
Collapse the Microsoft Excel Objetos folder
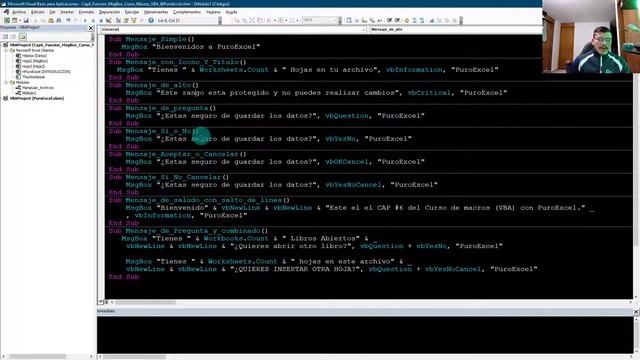point(6,50)
